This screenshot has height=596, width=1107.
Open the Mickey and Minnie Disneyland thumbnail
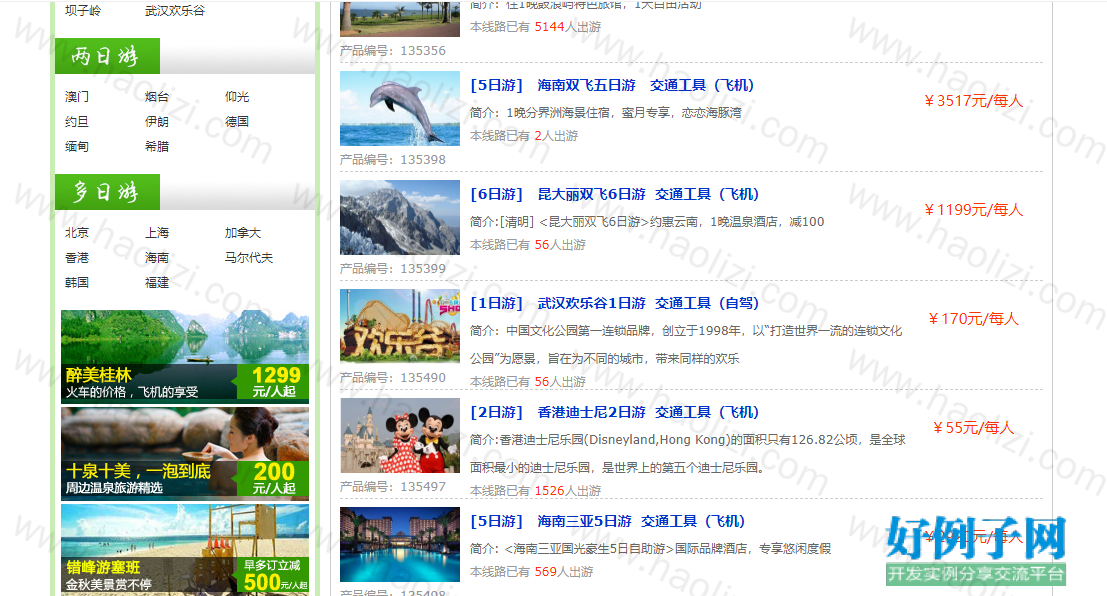coord(400,436)
